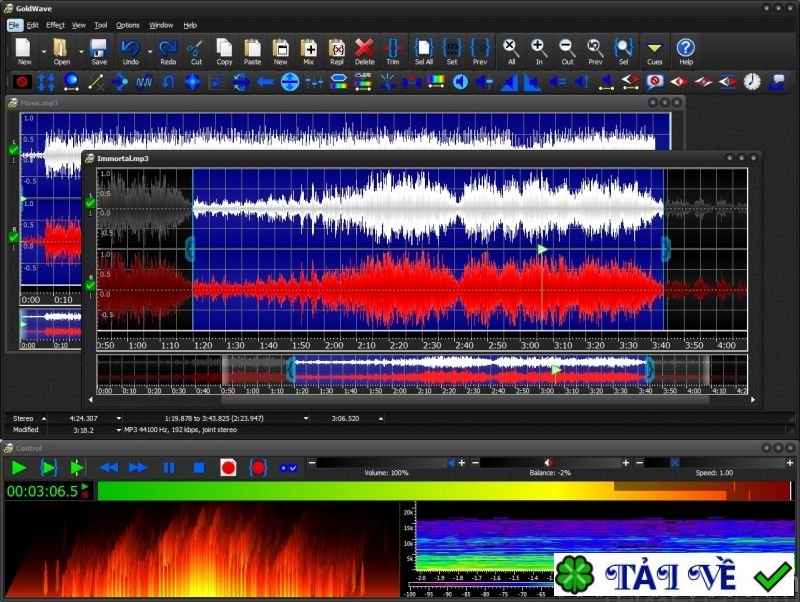Click the Trim toolbar button
The width and height of the screenshot is (800, 602).
[x=392, y=50]
